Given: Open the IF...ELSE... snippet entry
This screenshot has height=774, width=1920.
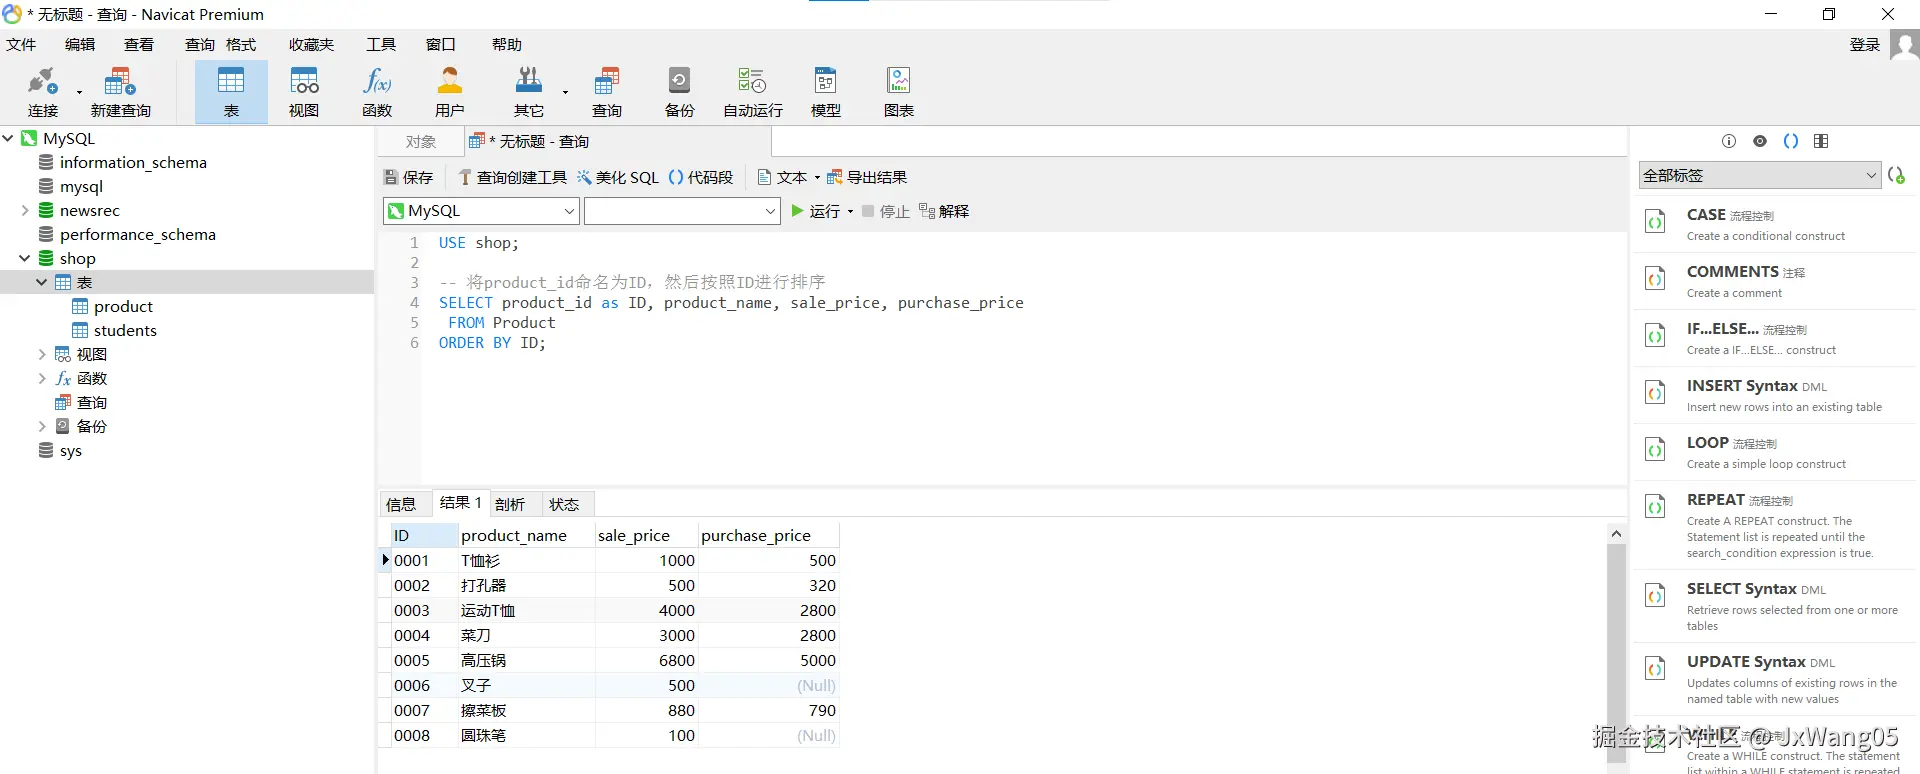Looking at the screenshot, I should (x=1776, y=338).
